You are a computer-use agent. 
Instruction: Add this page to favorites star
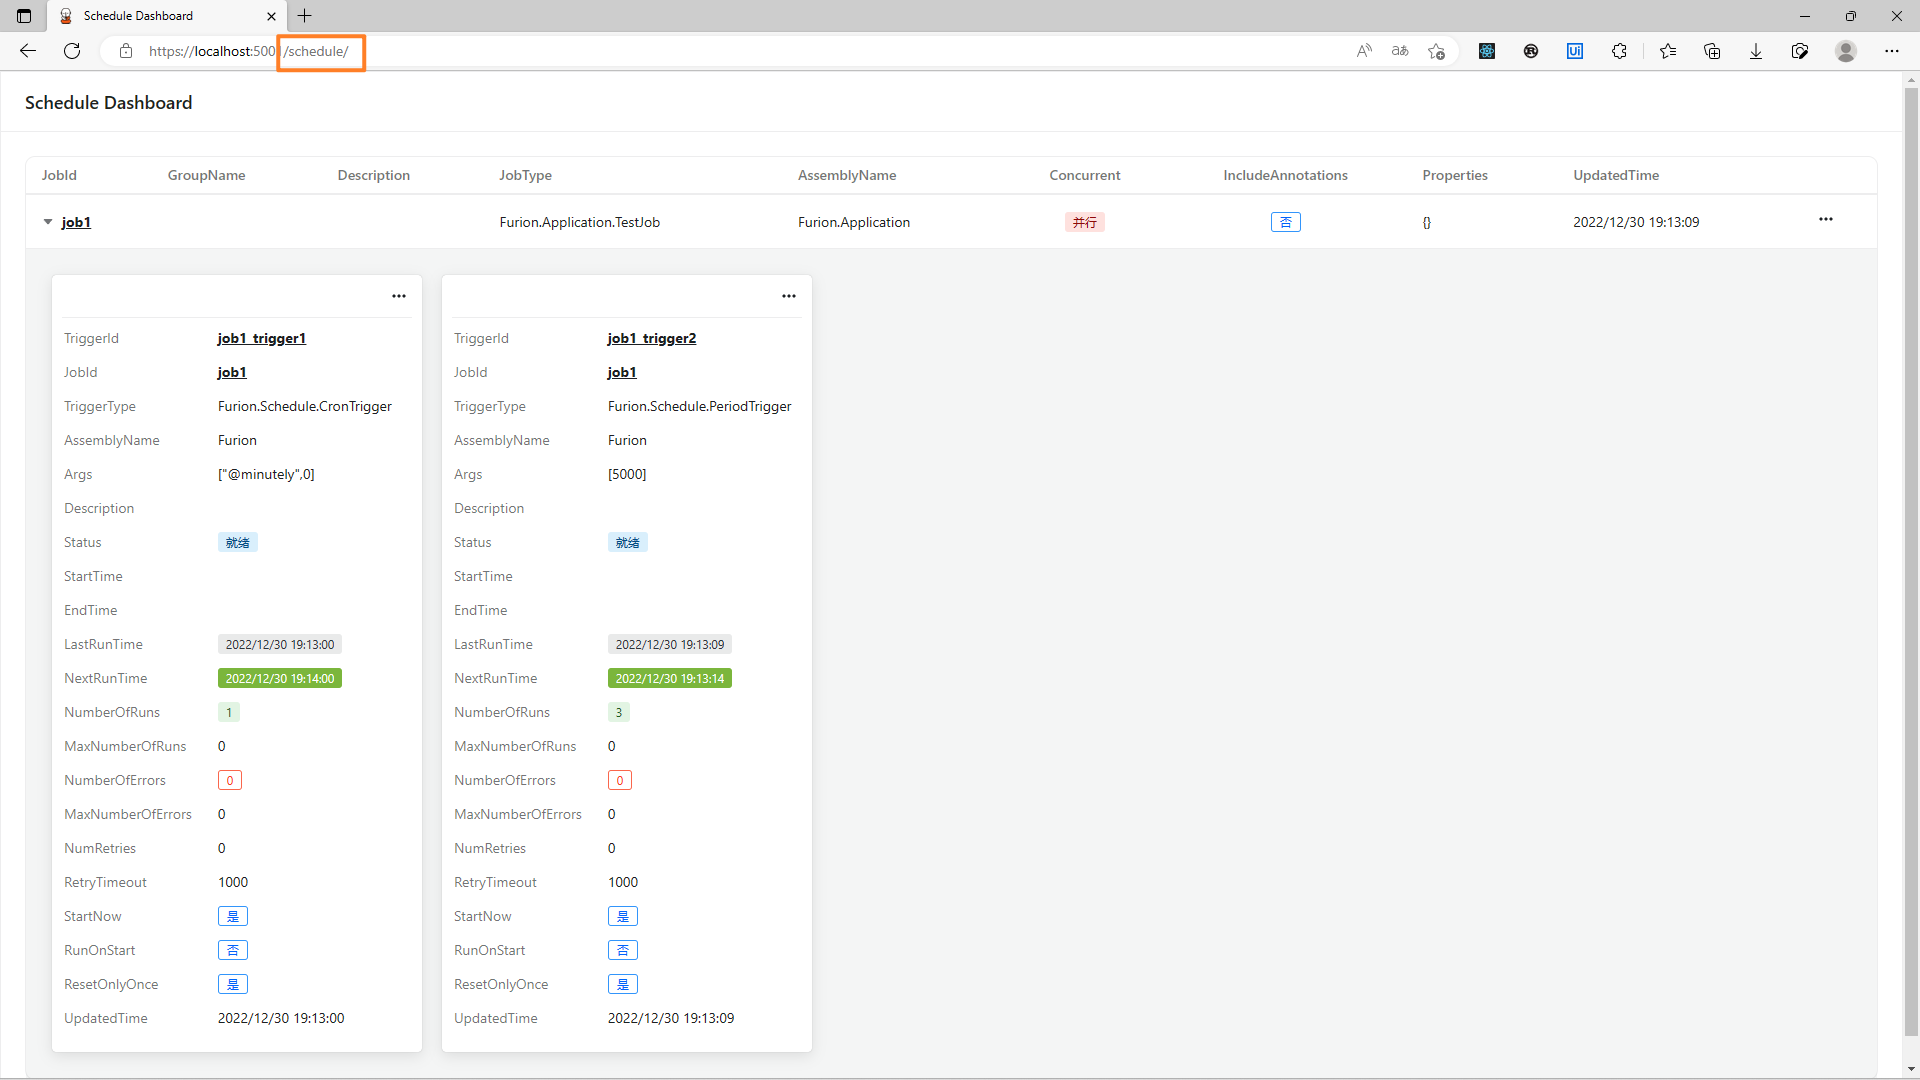pyautogui.click(x=1437, y=51)
